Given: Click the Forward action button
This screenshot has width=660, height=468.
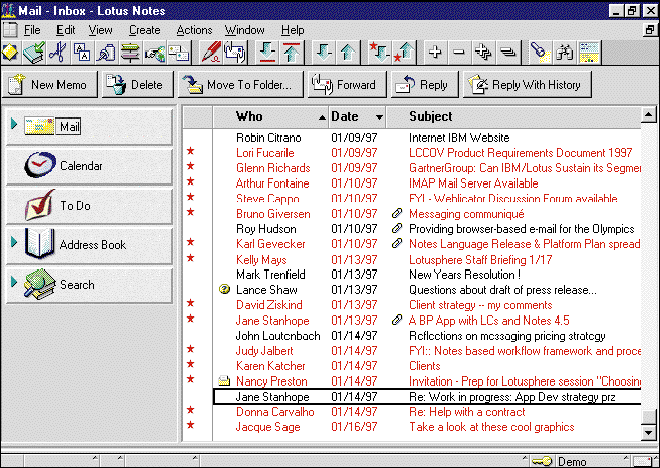Looking at the screenshot, I should 347,85.
